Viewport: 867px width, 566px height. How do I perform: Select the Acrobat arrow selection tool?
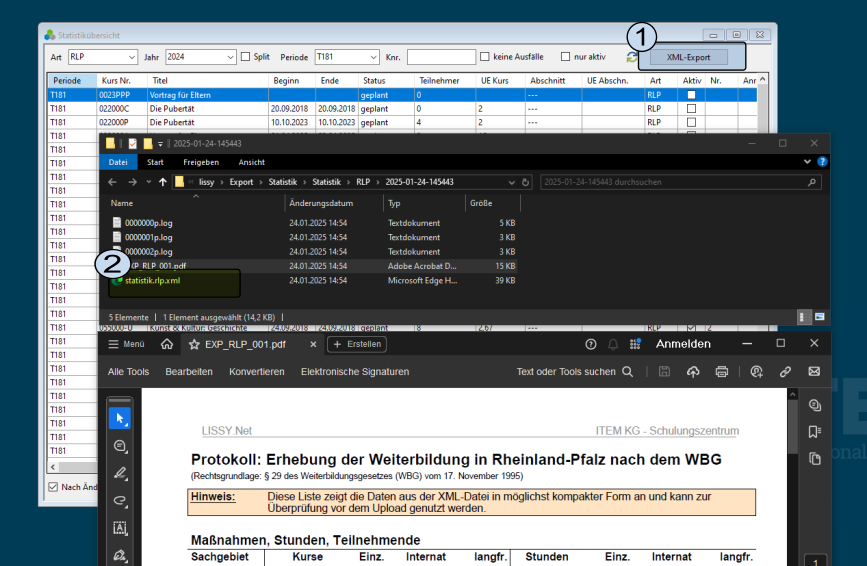point(120,418)
